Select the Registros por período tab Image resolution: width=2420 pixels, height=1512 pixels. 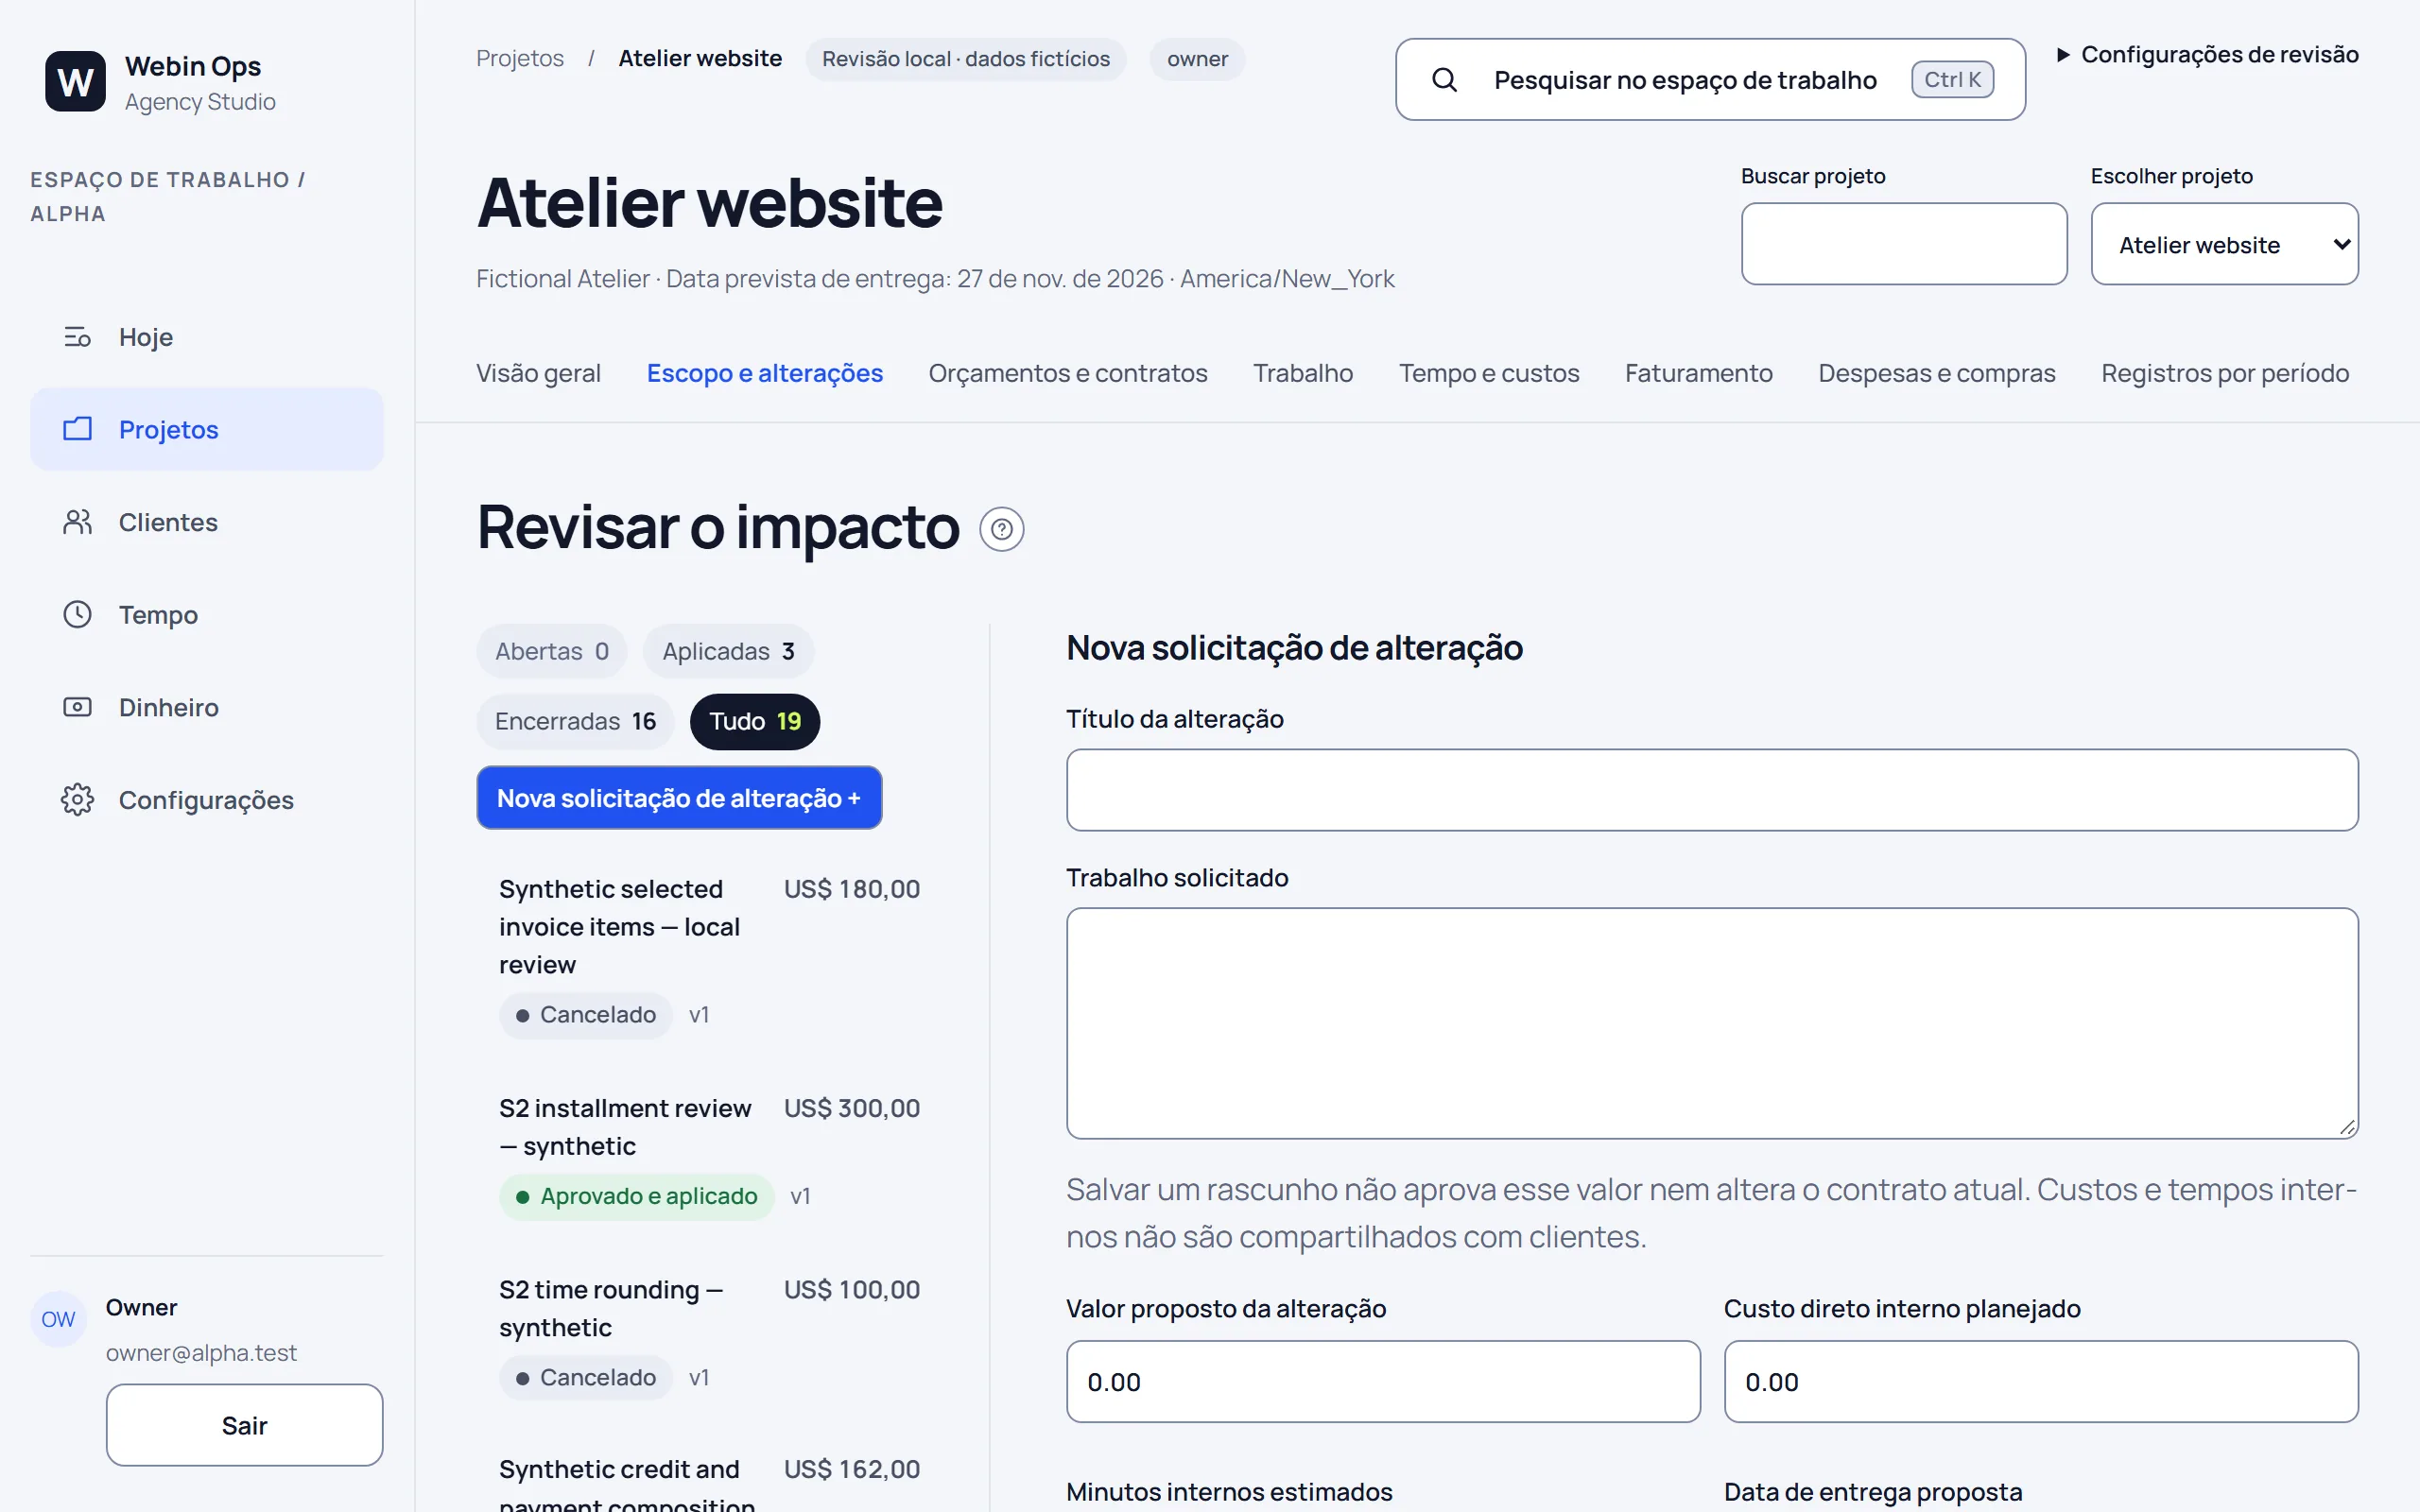[x=2224, y=373]
